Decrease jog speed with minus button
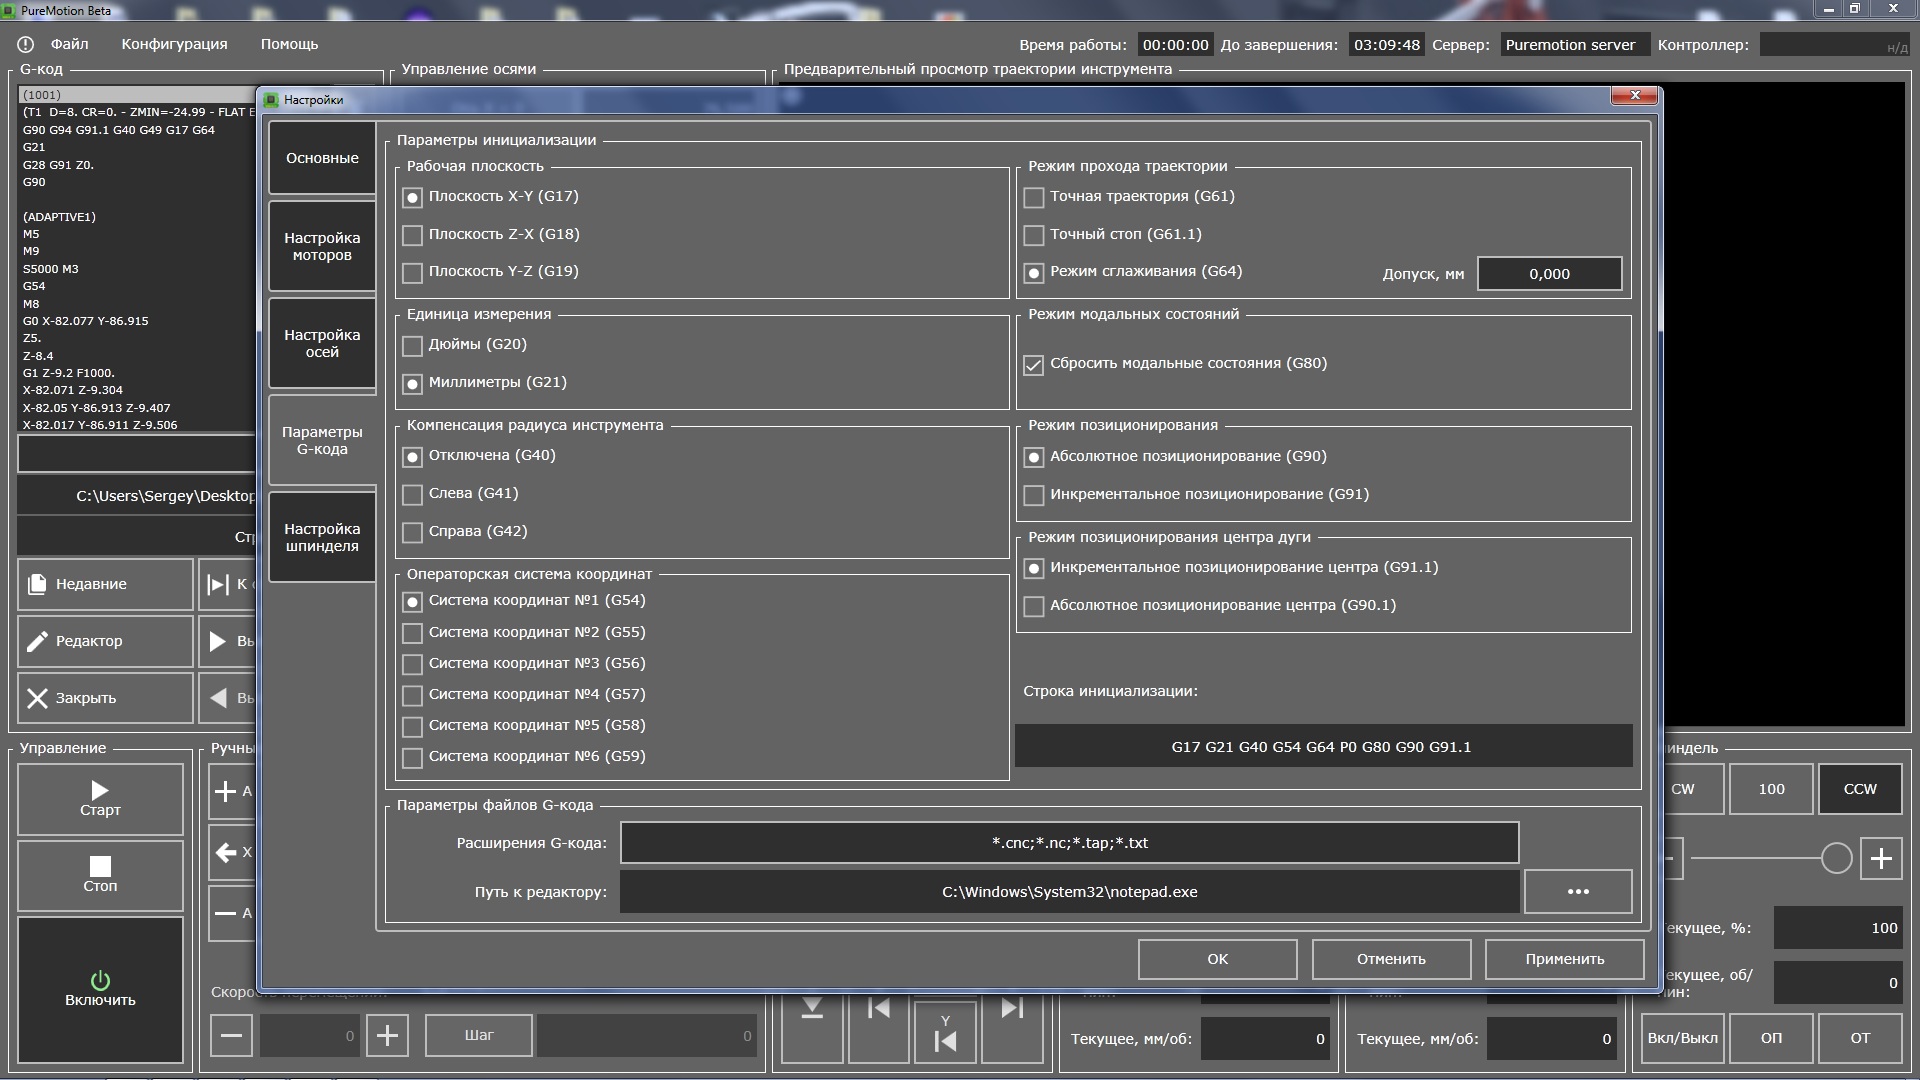 point(231,1035)
